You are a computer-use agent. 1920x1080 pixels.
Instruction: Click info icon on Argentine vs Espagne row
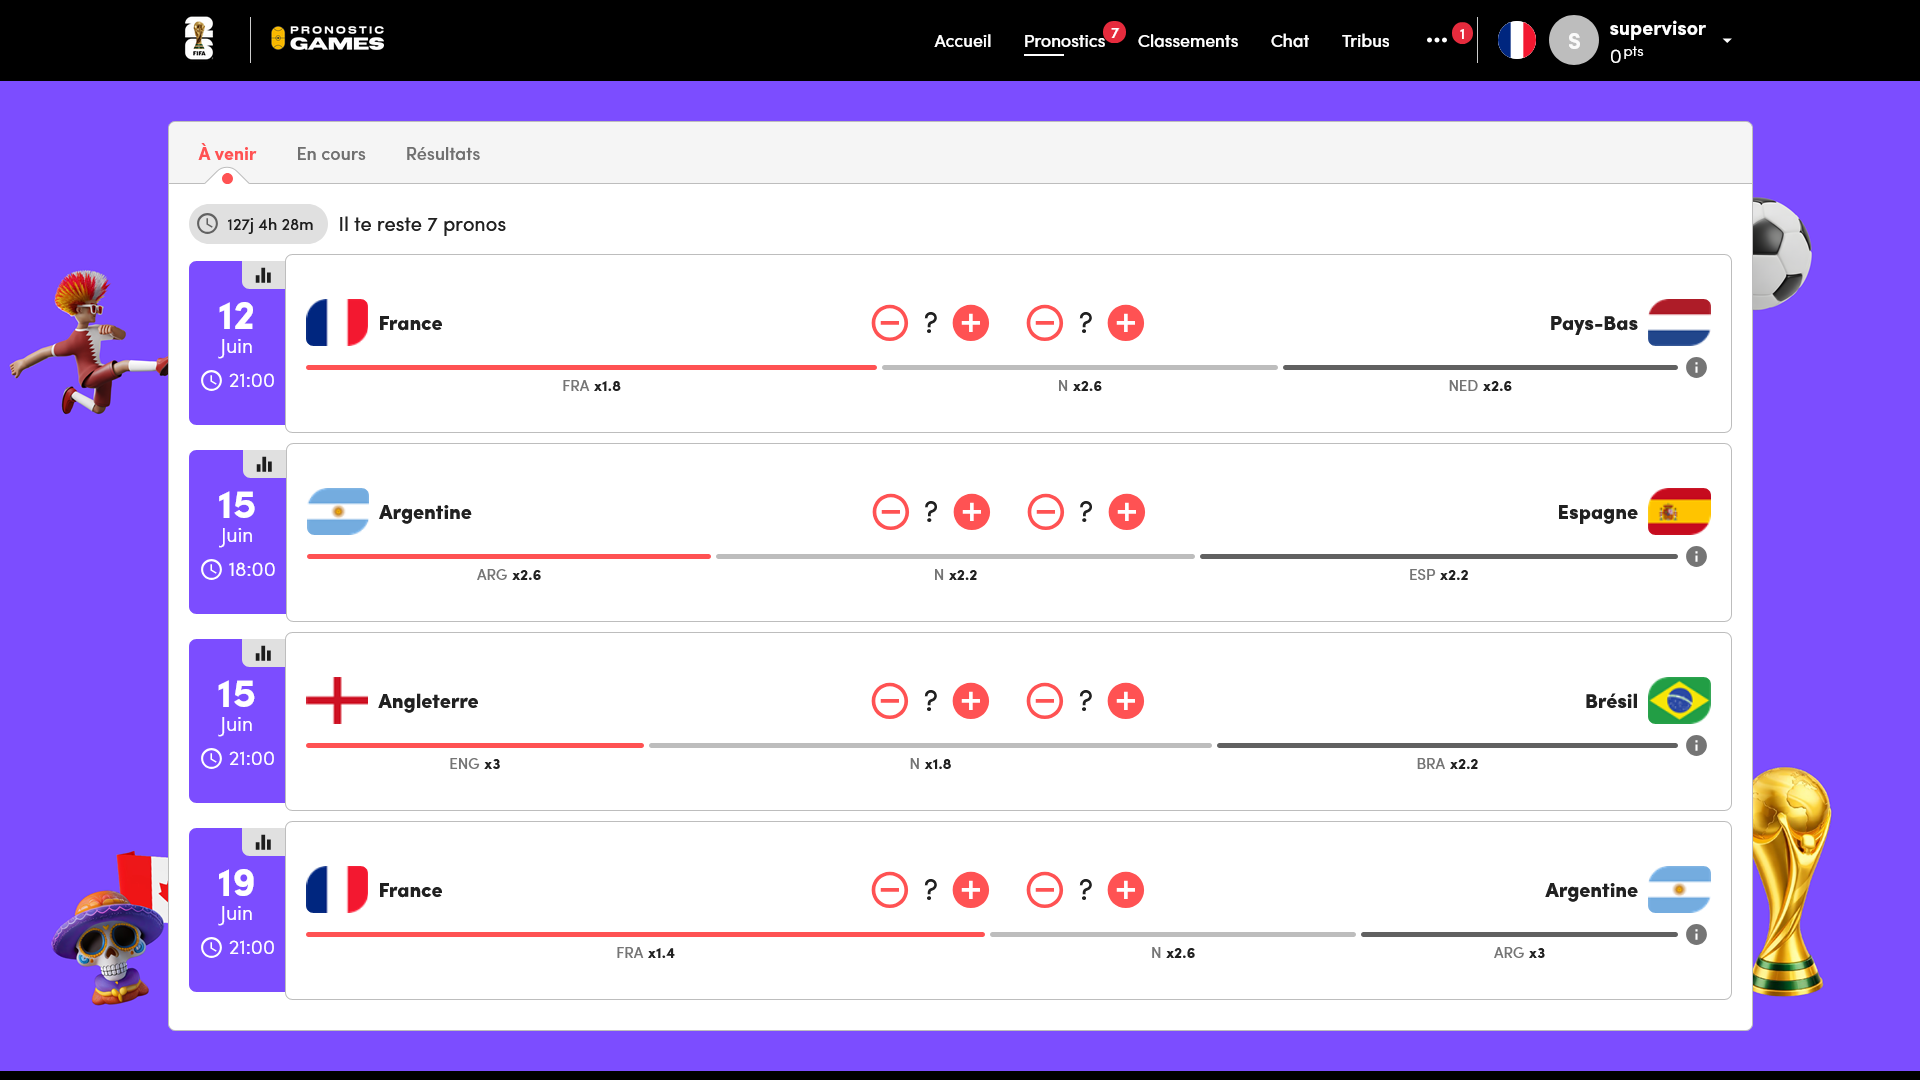(x=1696, y=557)
